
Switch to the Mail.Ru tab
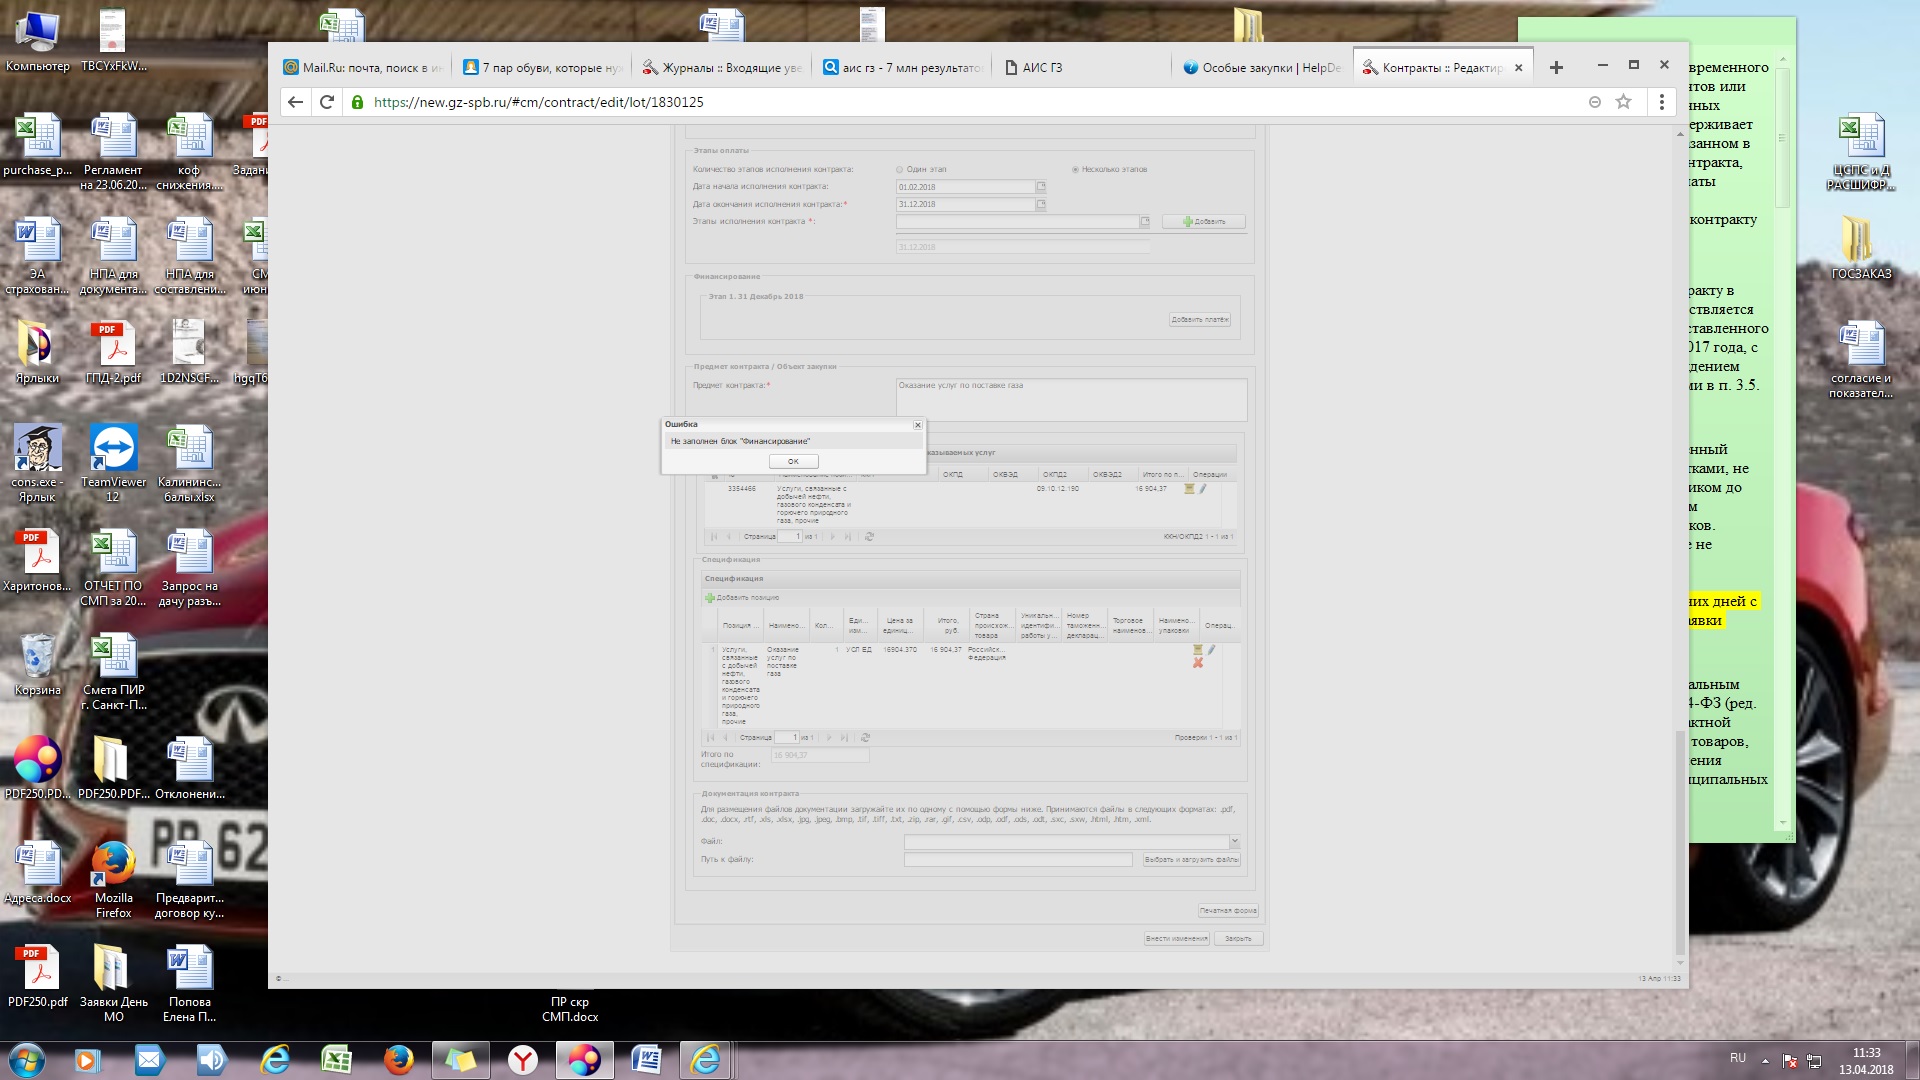click(364, 67)
